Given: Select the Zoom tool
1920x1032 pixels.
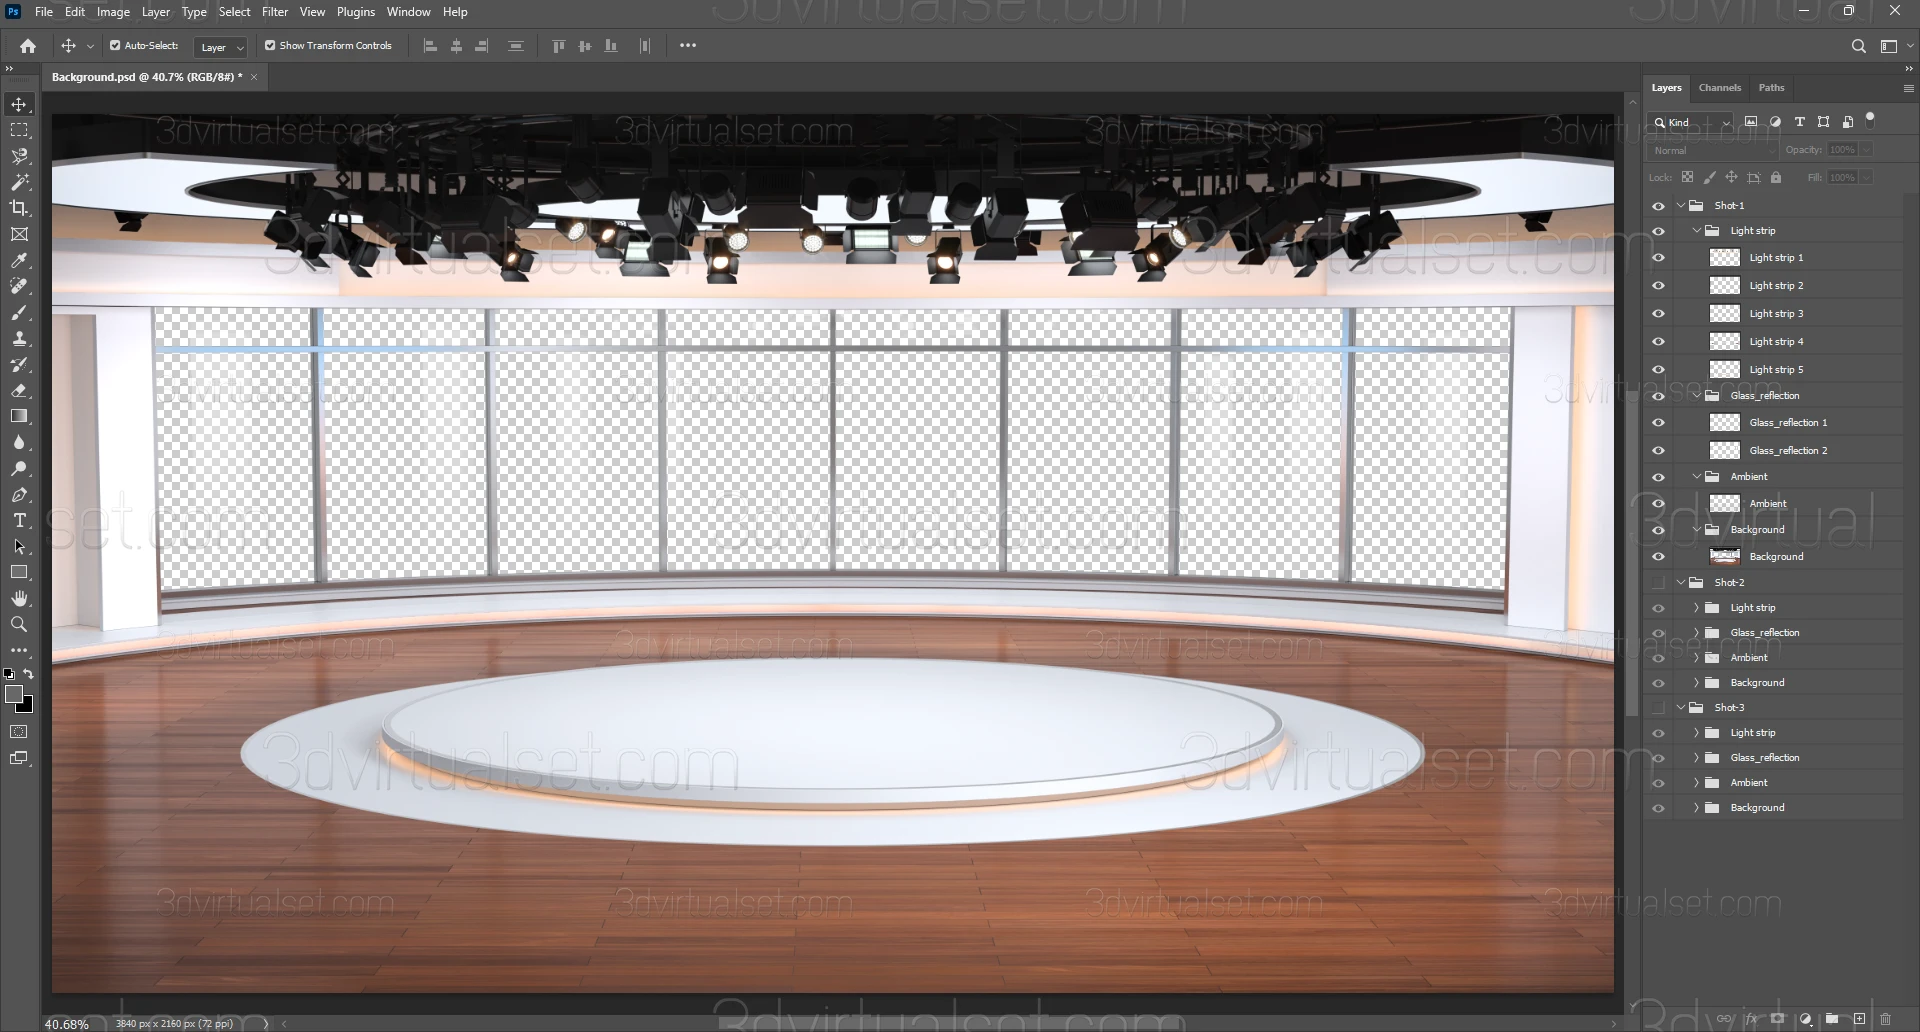Looking at the screenshot, I should (19, 625).
